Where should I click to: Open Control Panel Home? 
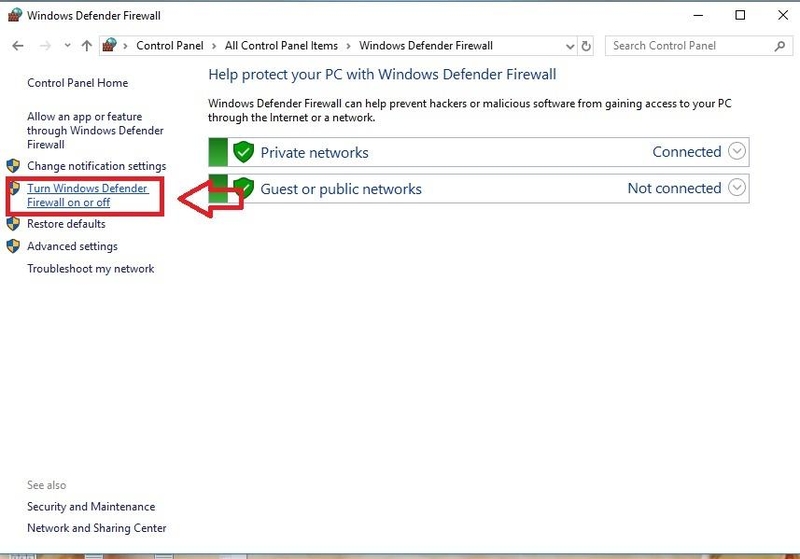[78, 83]
